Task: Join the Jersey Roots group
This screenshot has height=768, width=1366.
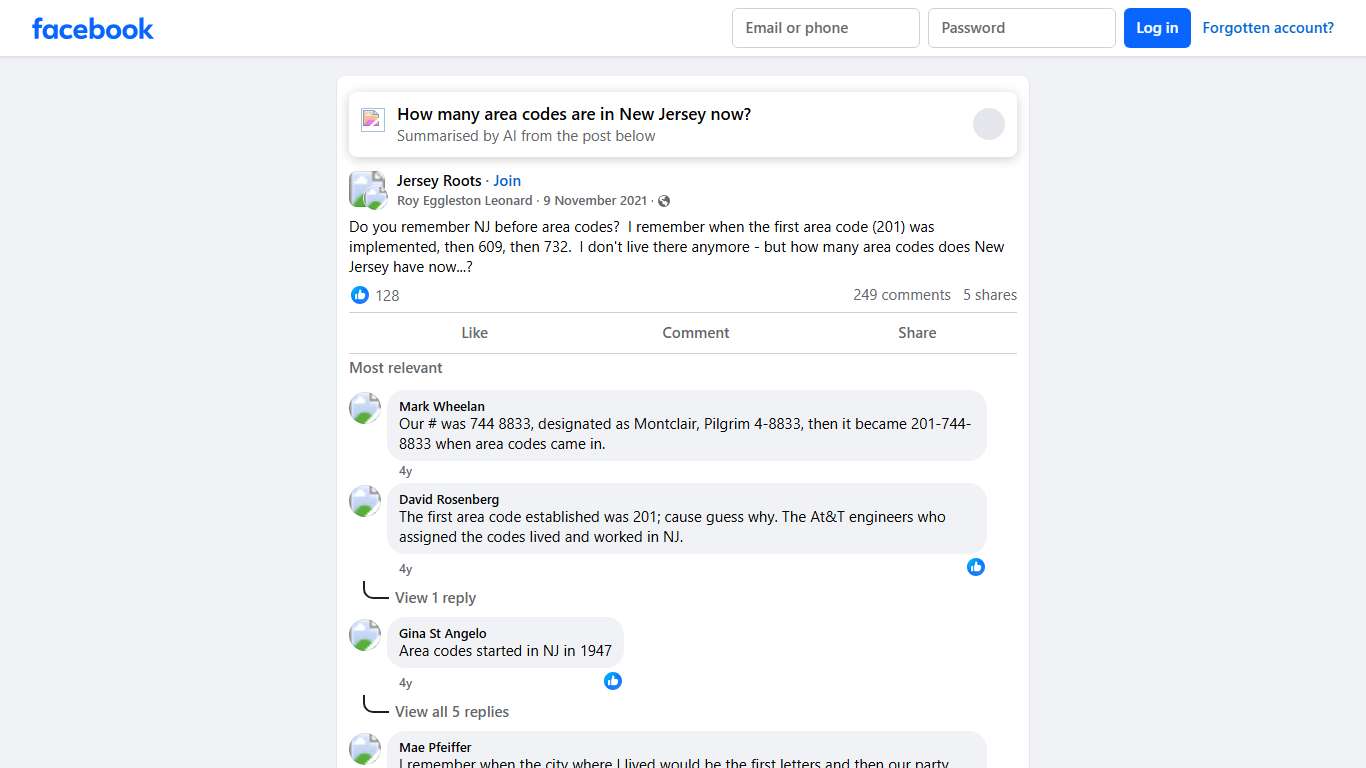Action: point(507,181)
